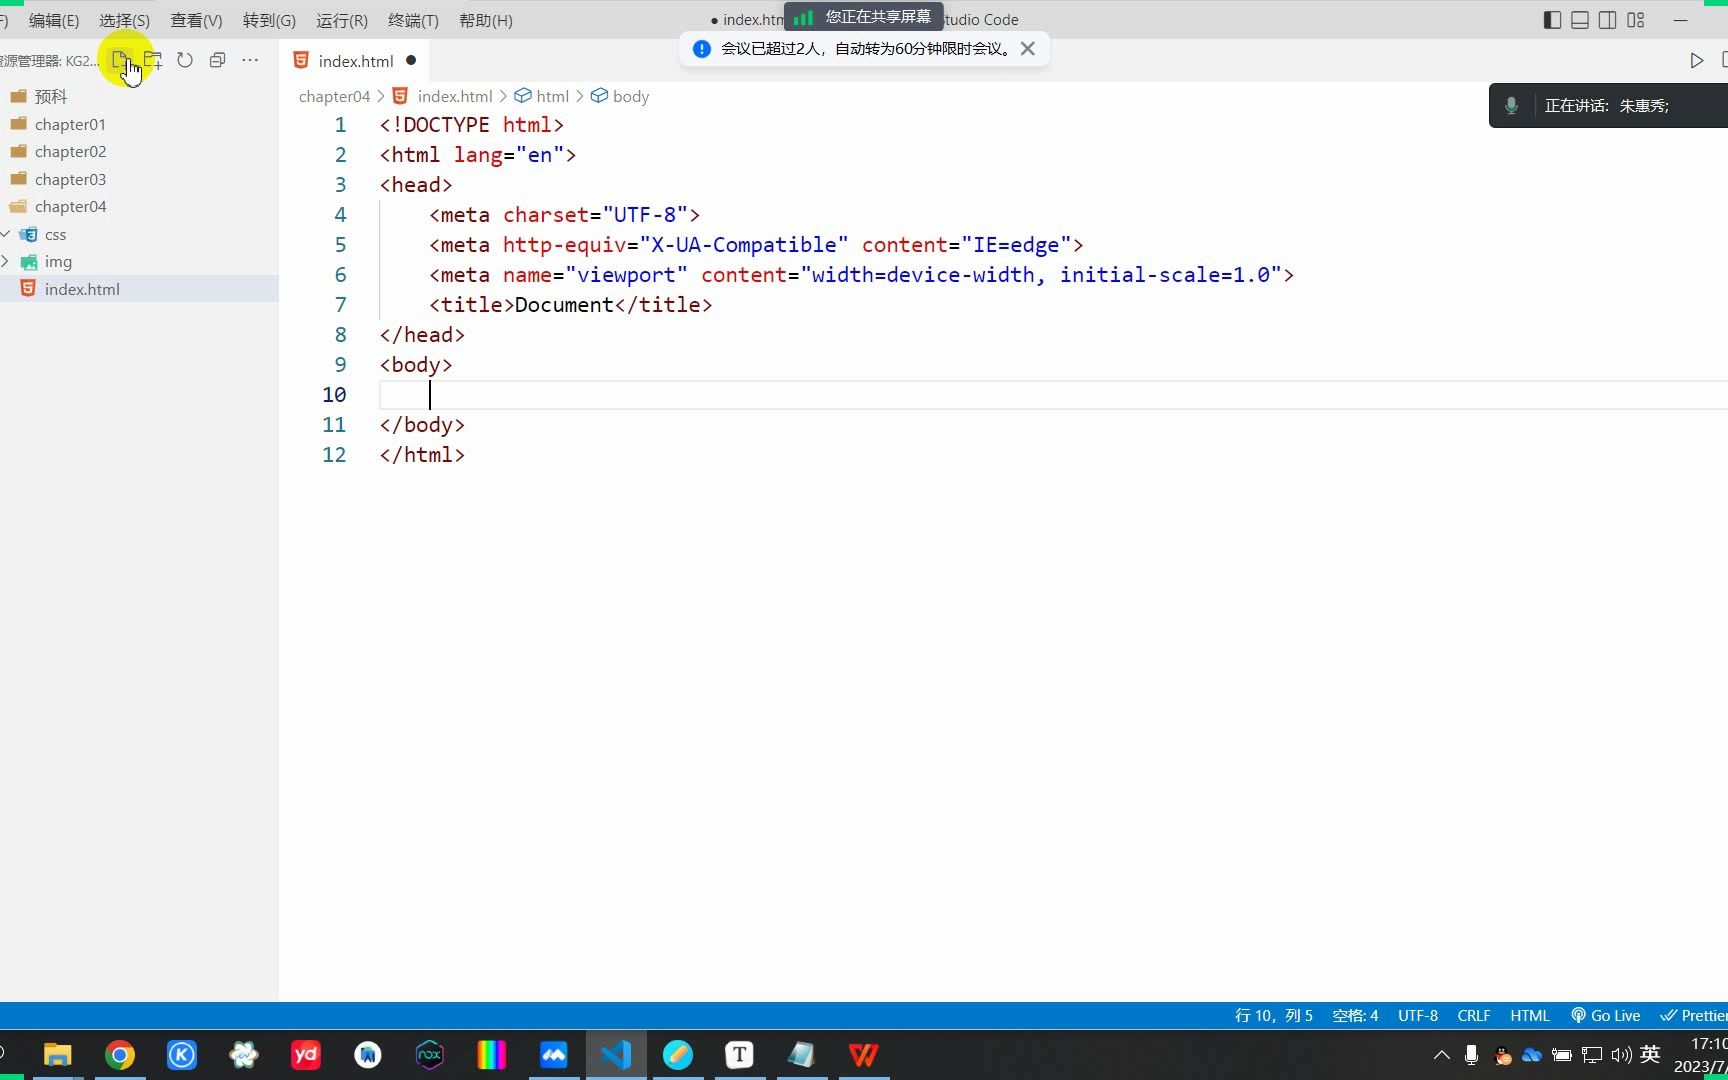Click the blue info icon in notification
Viewport: 1728px width, 1080px height.
pos(702,48)
